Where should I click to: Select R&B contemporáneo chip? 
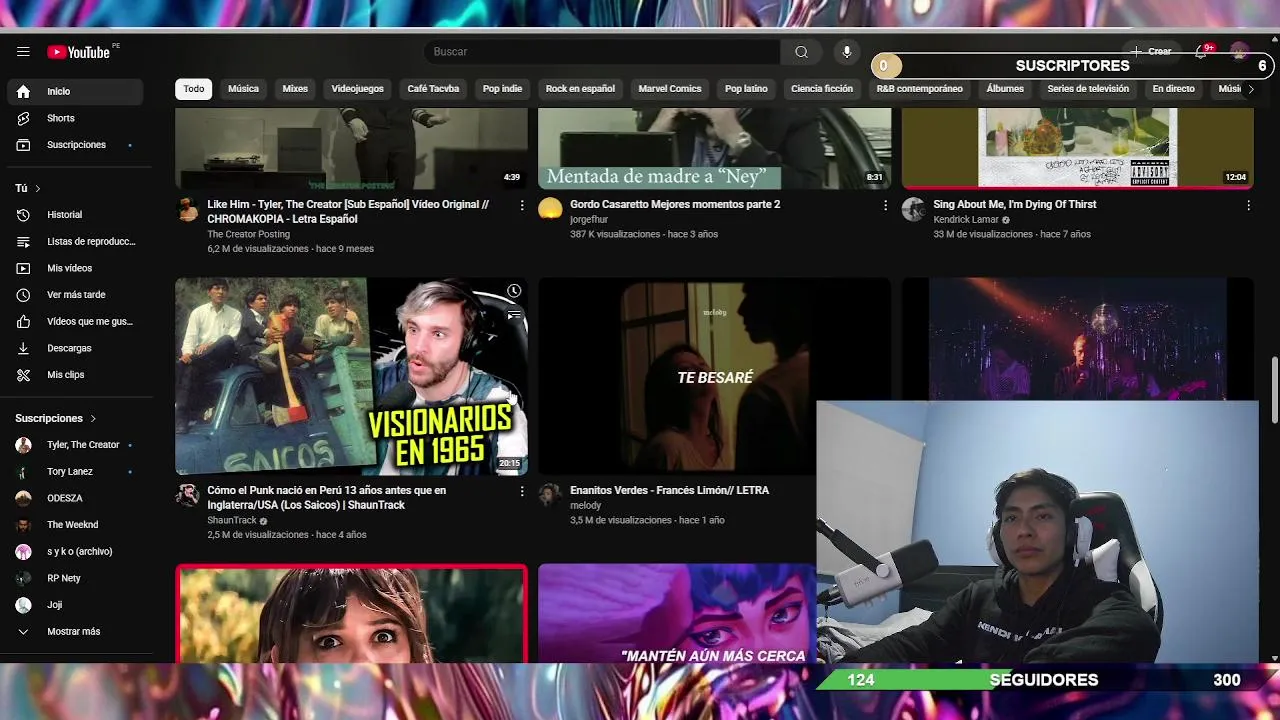pyautogui.click(x=920, y=89)
